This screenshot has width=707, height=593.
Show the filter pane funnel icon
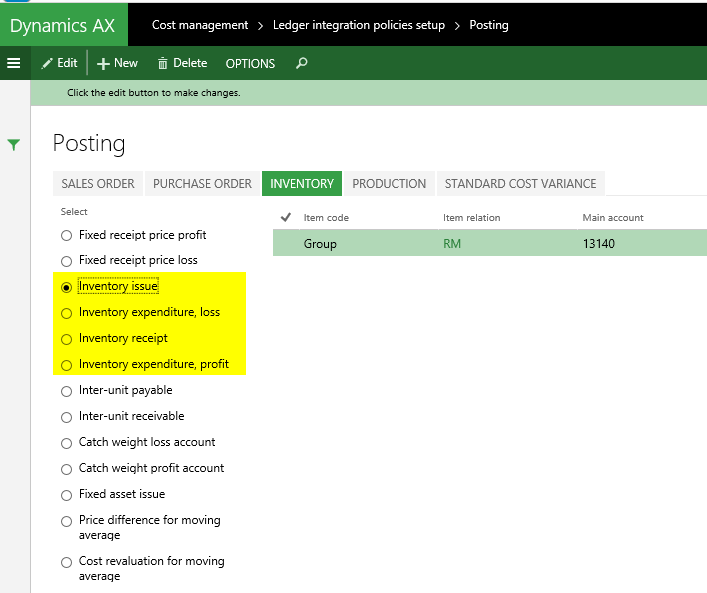pos(14,145)
